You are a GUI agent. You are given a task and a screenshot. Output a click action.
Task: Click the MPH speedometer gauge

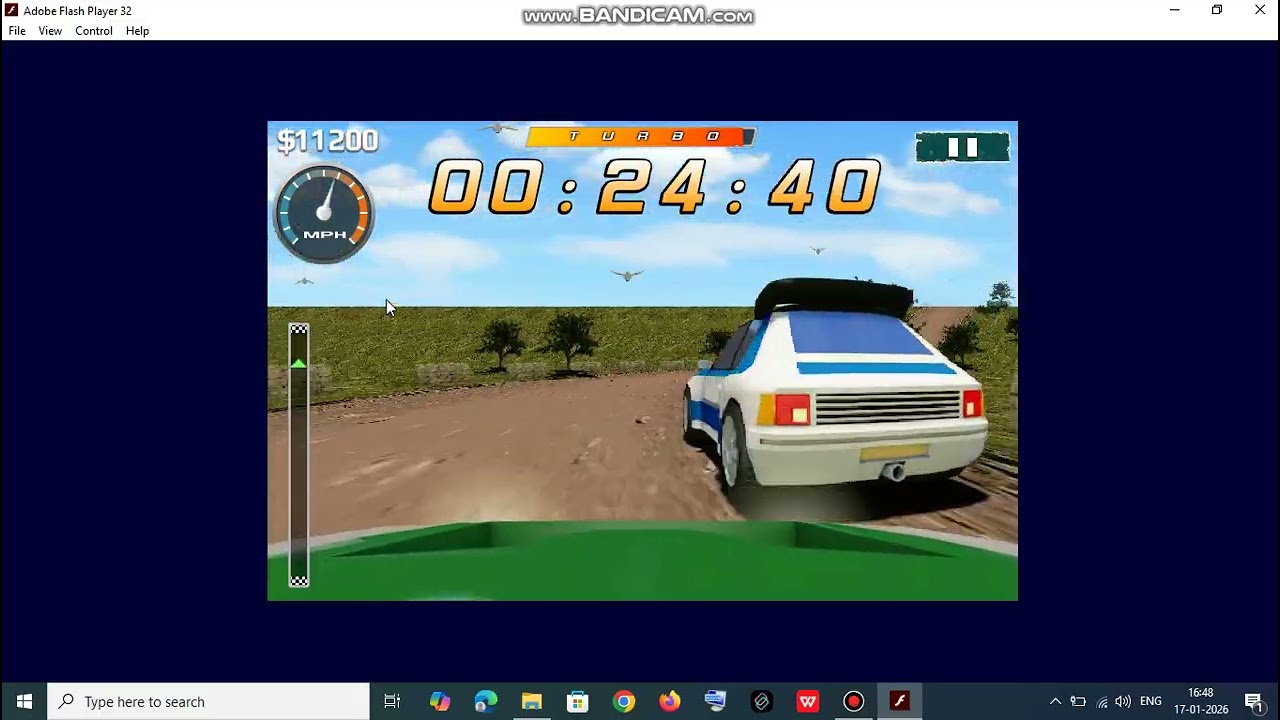[324, 214]
